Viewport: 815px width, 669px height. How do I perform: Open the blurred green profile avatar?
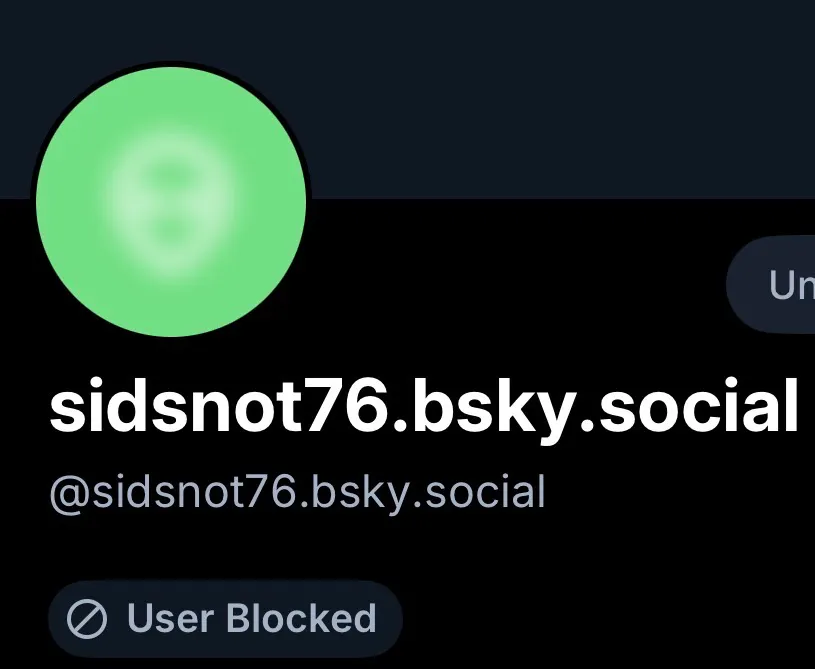171,202
